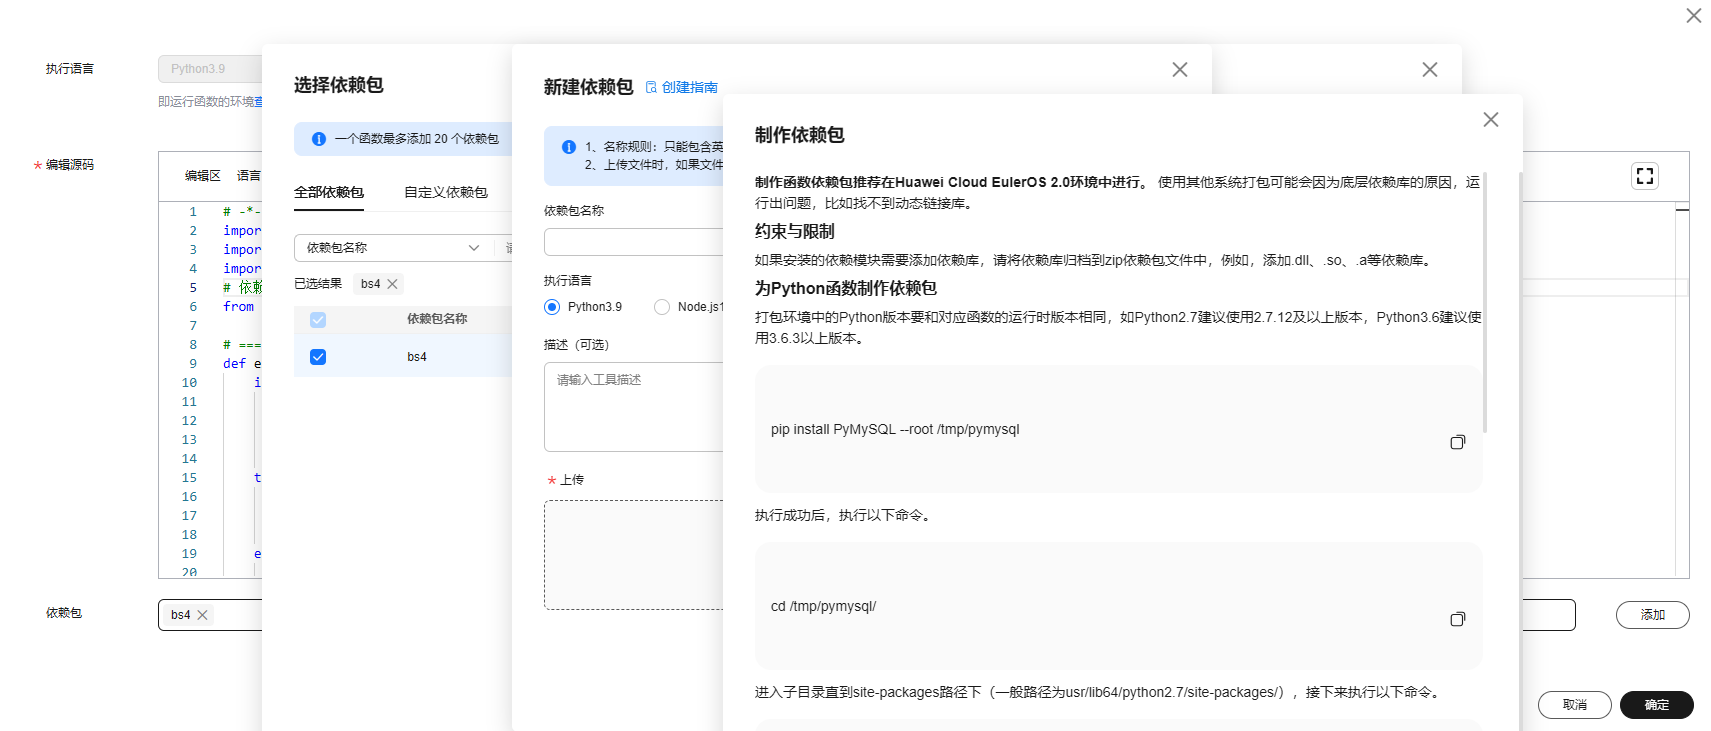Click the description textarea 请输入工具描述
The width and height of the screenshot is (1711, 731).
[x=633, y=407]
